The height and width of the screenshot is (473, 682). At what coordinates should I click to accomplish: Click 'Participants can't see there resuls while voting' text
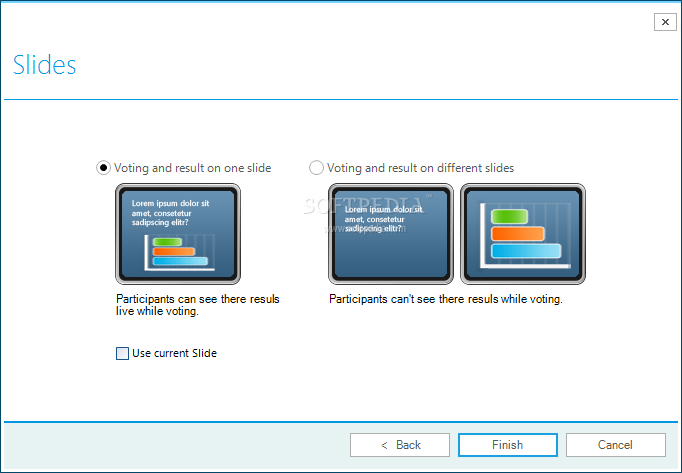click(x=446, y=299)
